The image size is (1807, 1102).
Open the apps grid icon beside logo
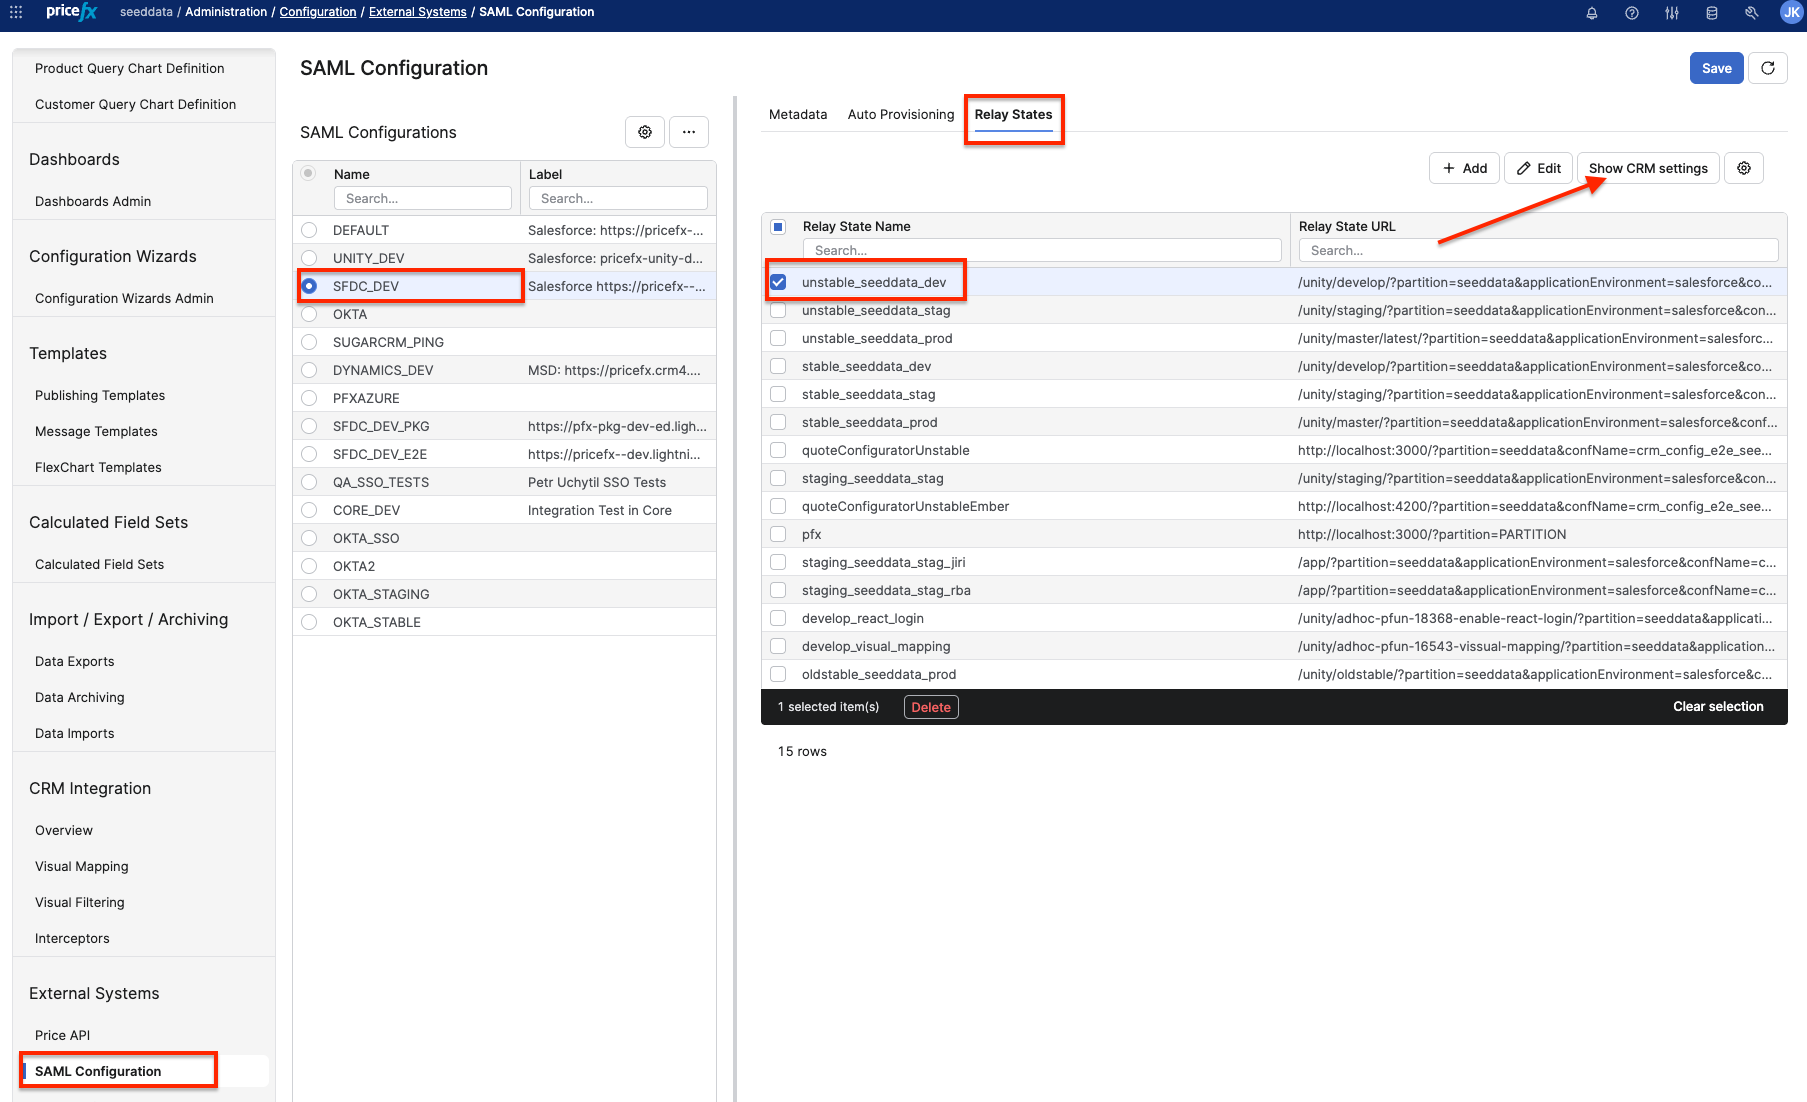[x=16, y=12]
